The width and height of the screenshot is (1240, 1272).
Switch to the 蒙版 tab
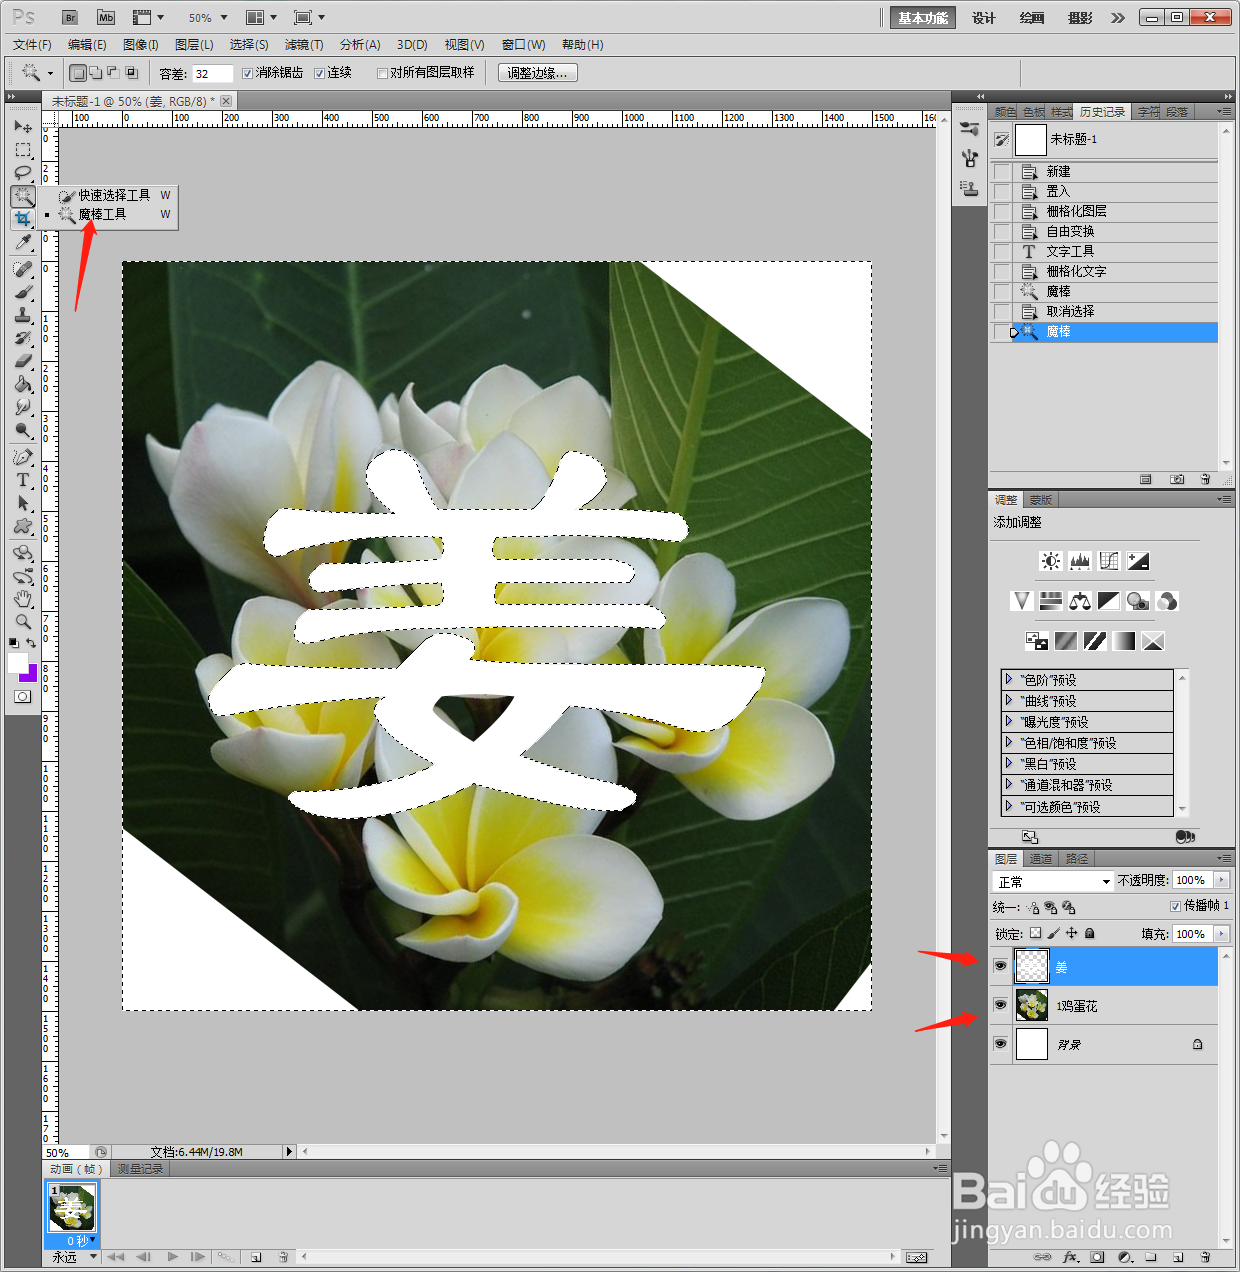click(1041, 500)
